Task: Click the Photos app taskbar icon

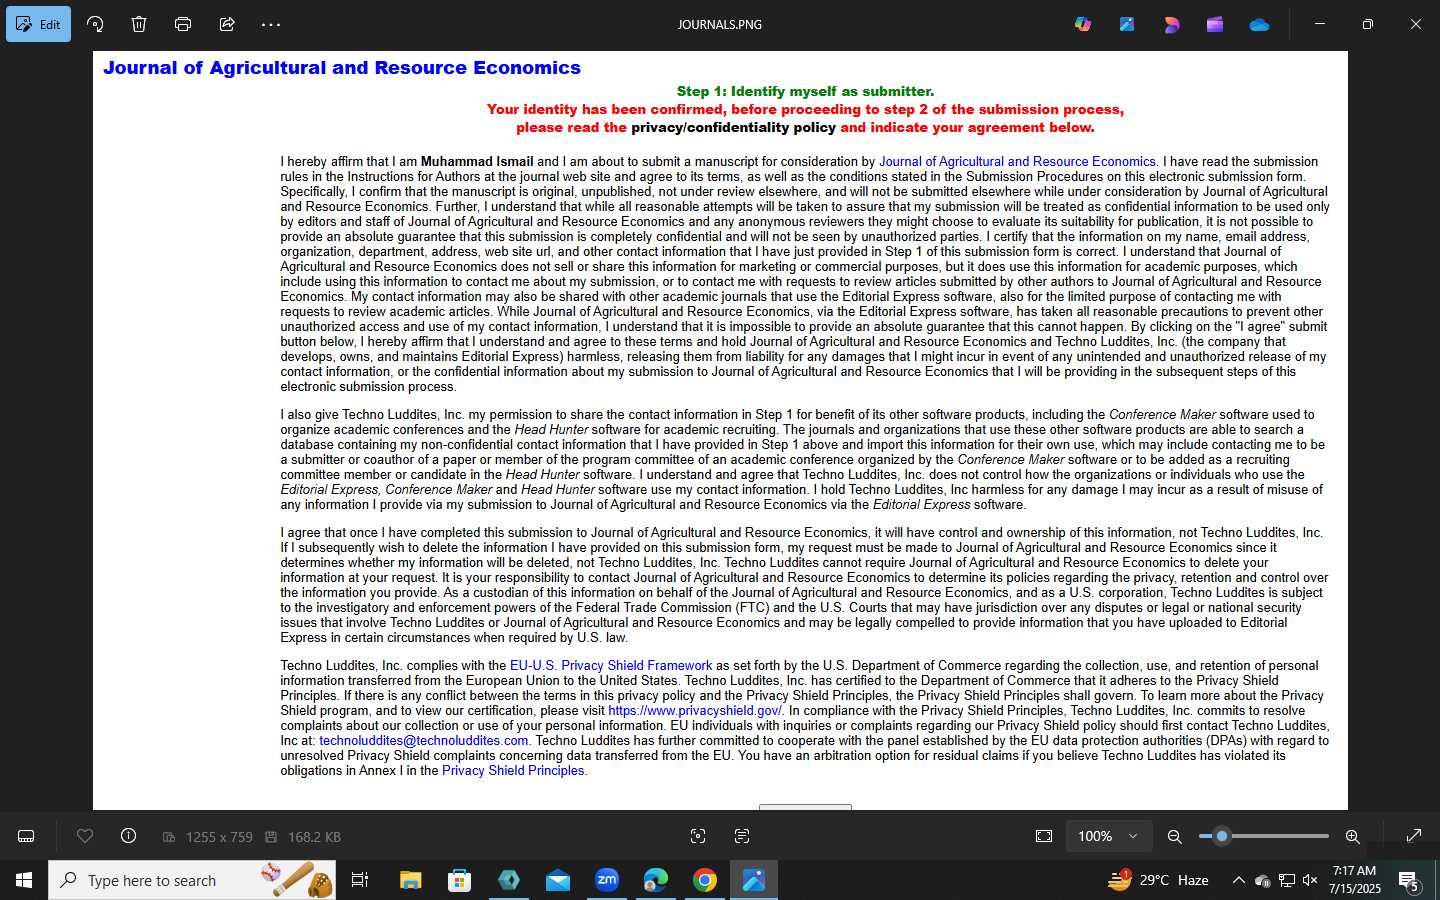Action: point(754,880)
